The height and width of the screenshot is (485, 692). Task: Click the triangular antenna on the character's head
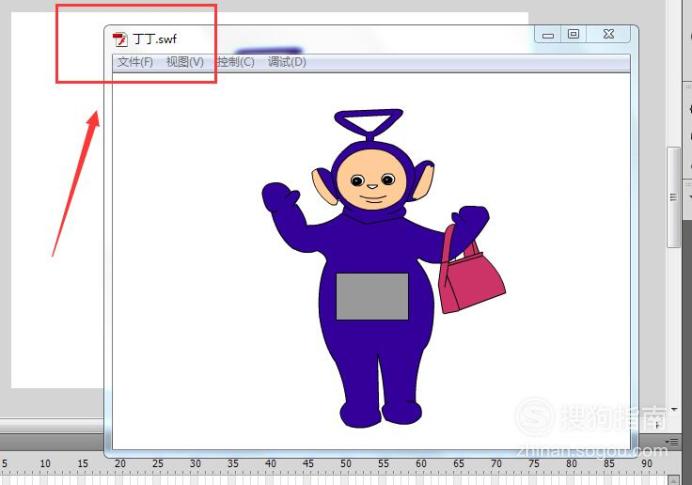(369, 123)
